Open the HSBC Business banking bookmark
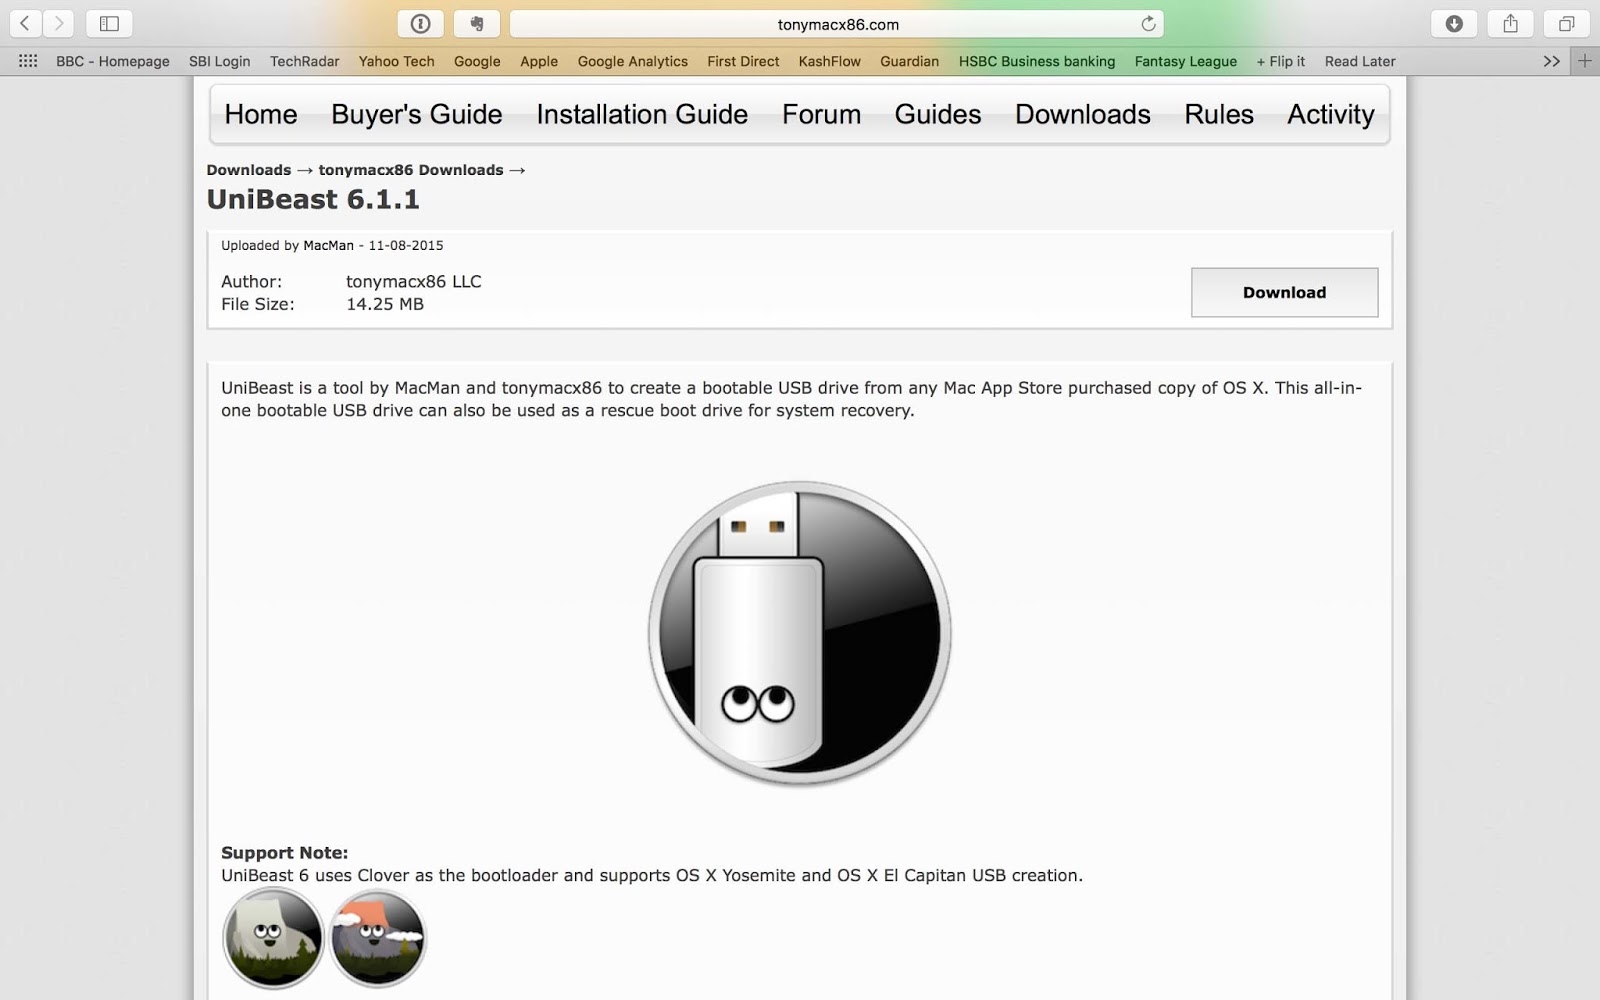The image size is (1600, 1000). click(x=1037, y=61)
